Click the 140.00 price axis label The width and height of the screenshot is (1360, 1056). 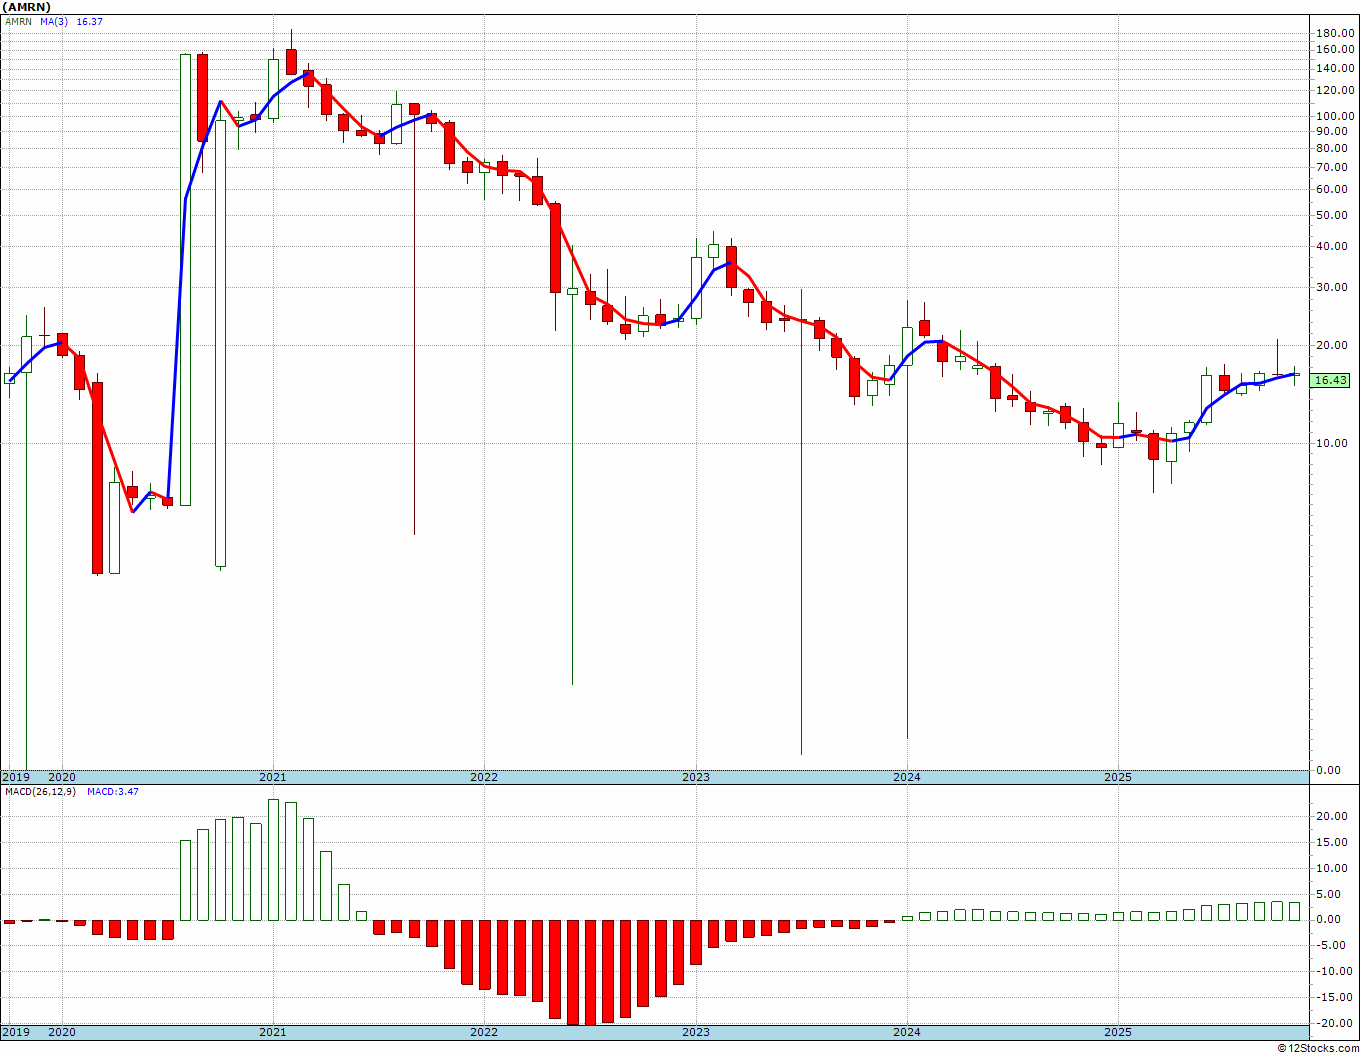[1335, 68]
